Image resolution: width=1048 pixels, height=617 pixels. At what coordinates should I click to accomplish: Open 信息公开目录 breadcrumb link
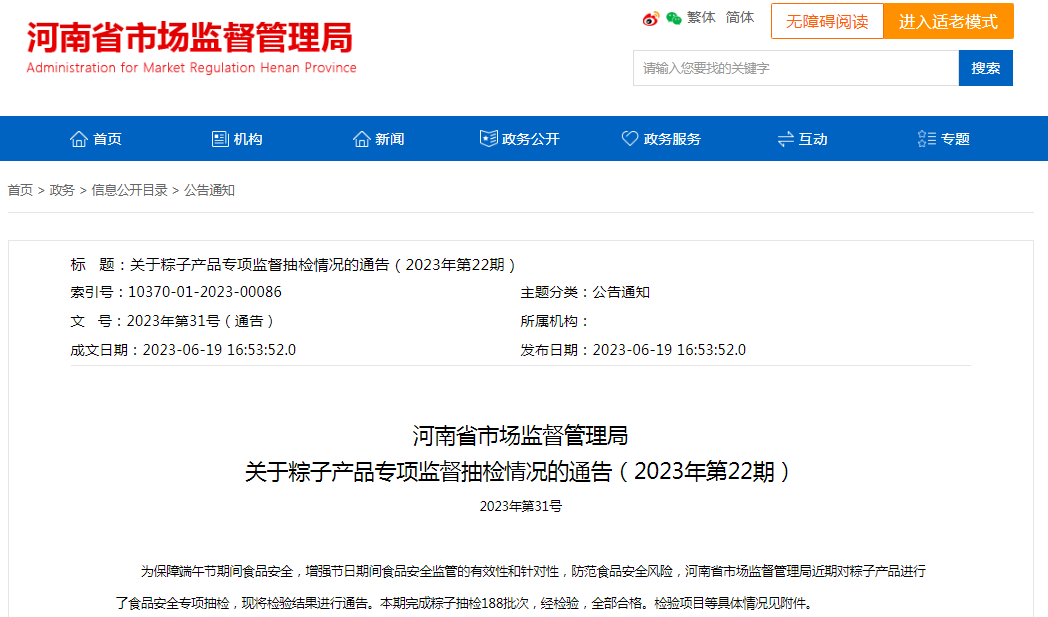(x=129, y=190)
